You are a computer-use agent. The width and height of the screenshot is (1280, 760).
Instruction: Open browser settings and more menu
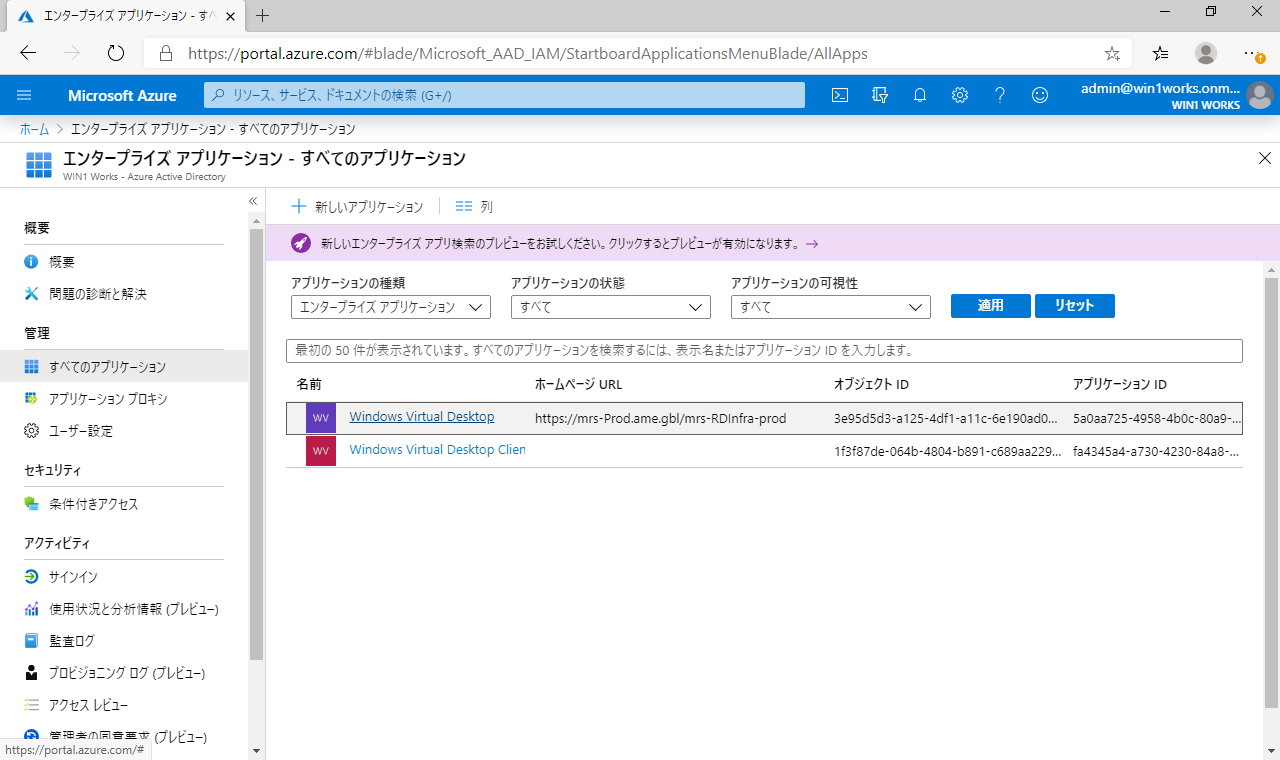pyautogui.click(x=1253, y=53)
